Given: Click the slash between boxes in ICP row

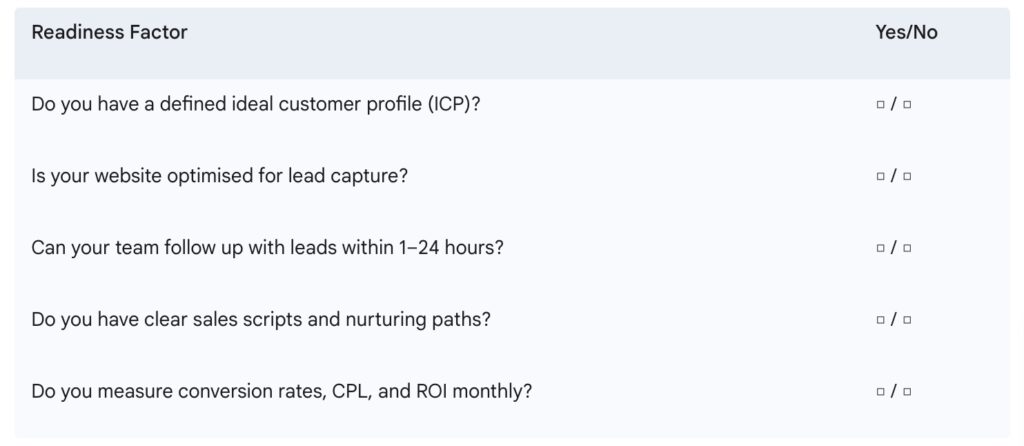Looking at the screenshot, I should [894, 104].
